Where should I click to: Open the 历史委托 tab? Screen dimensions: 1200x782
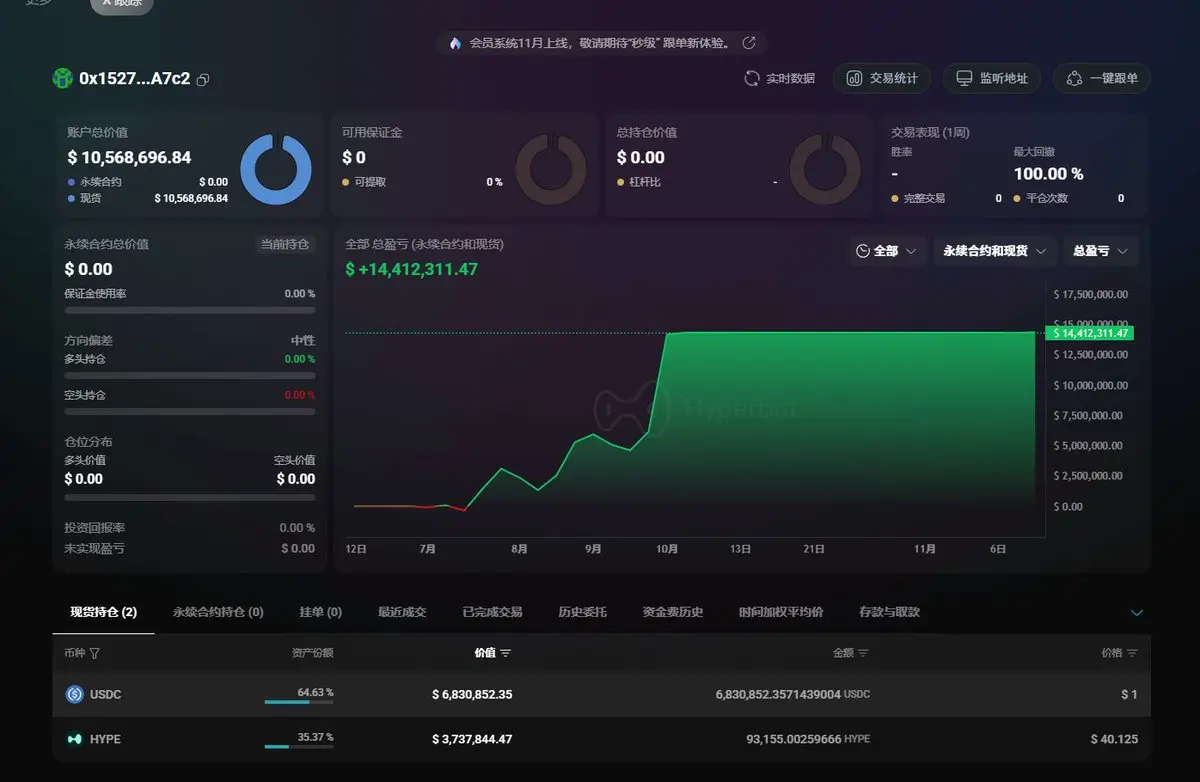[x=582, y=612]
